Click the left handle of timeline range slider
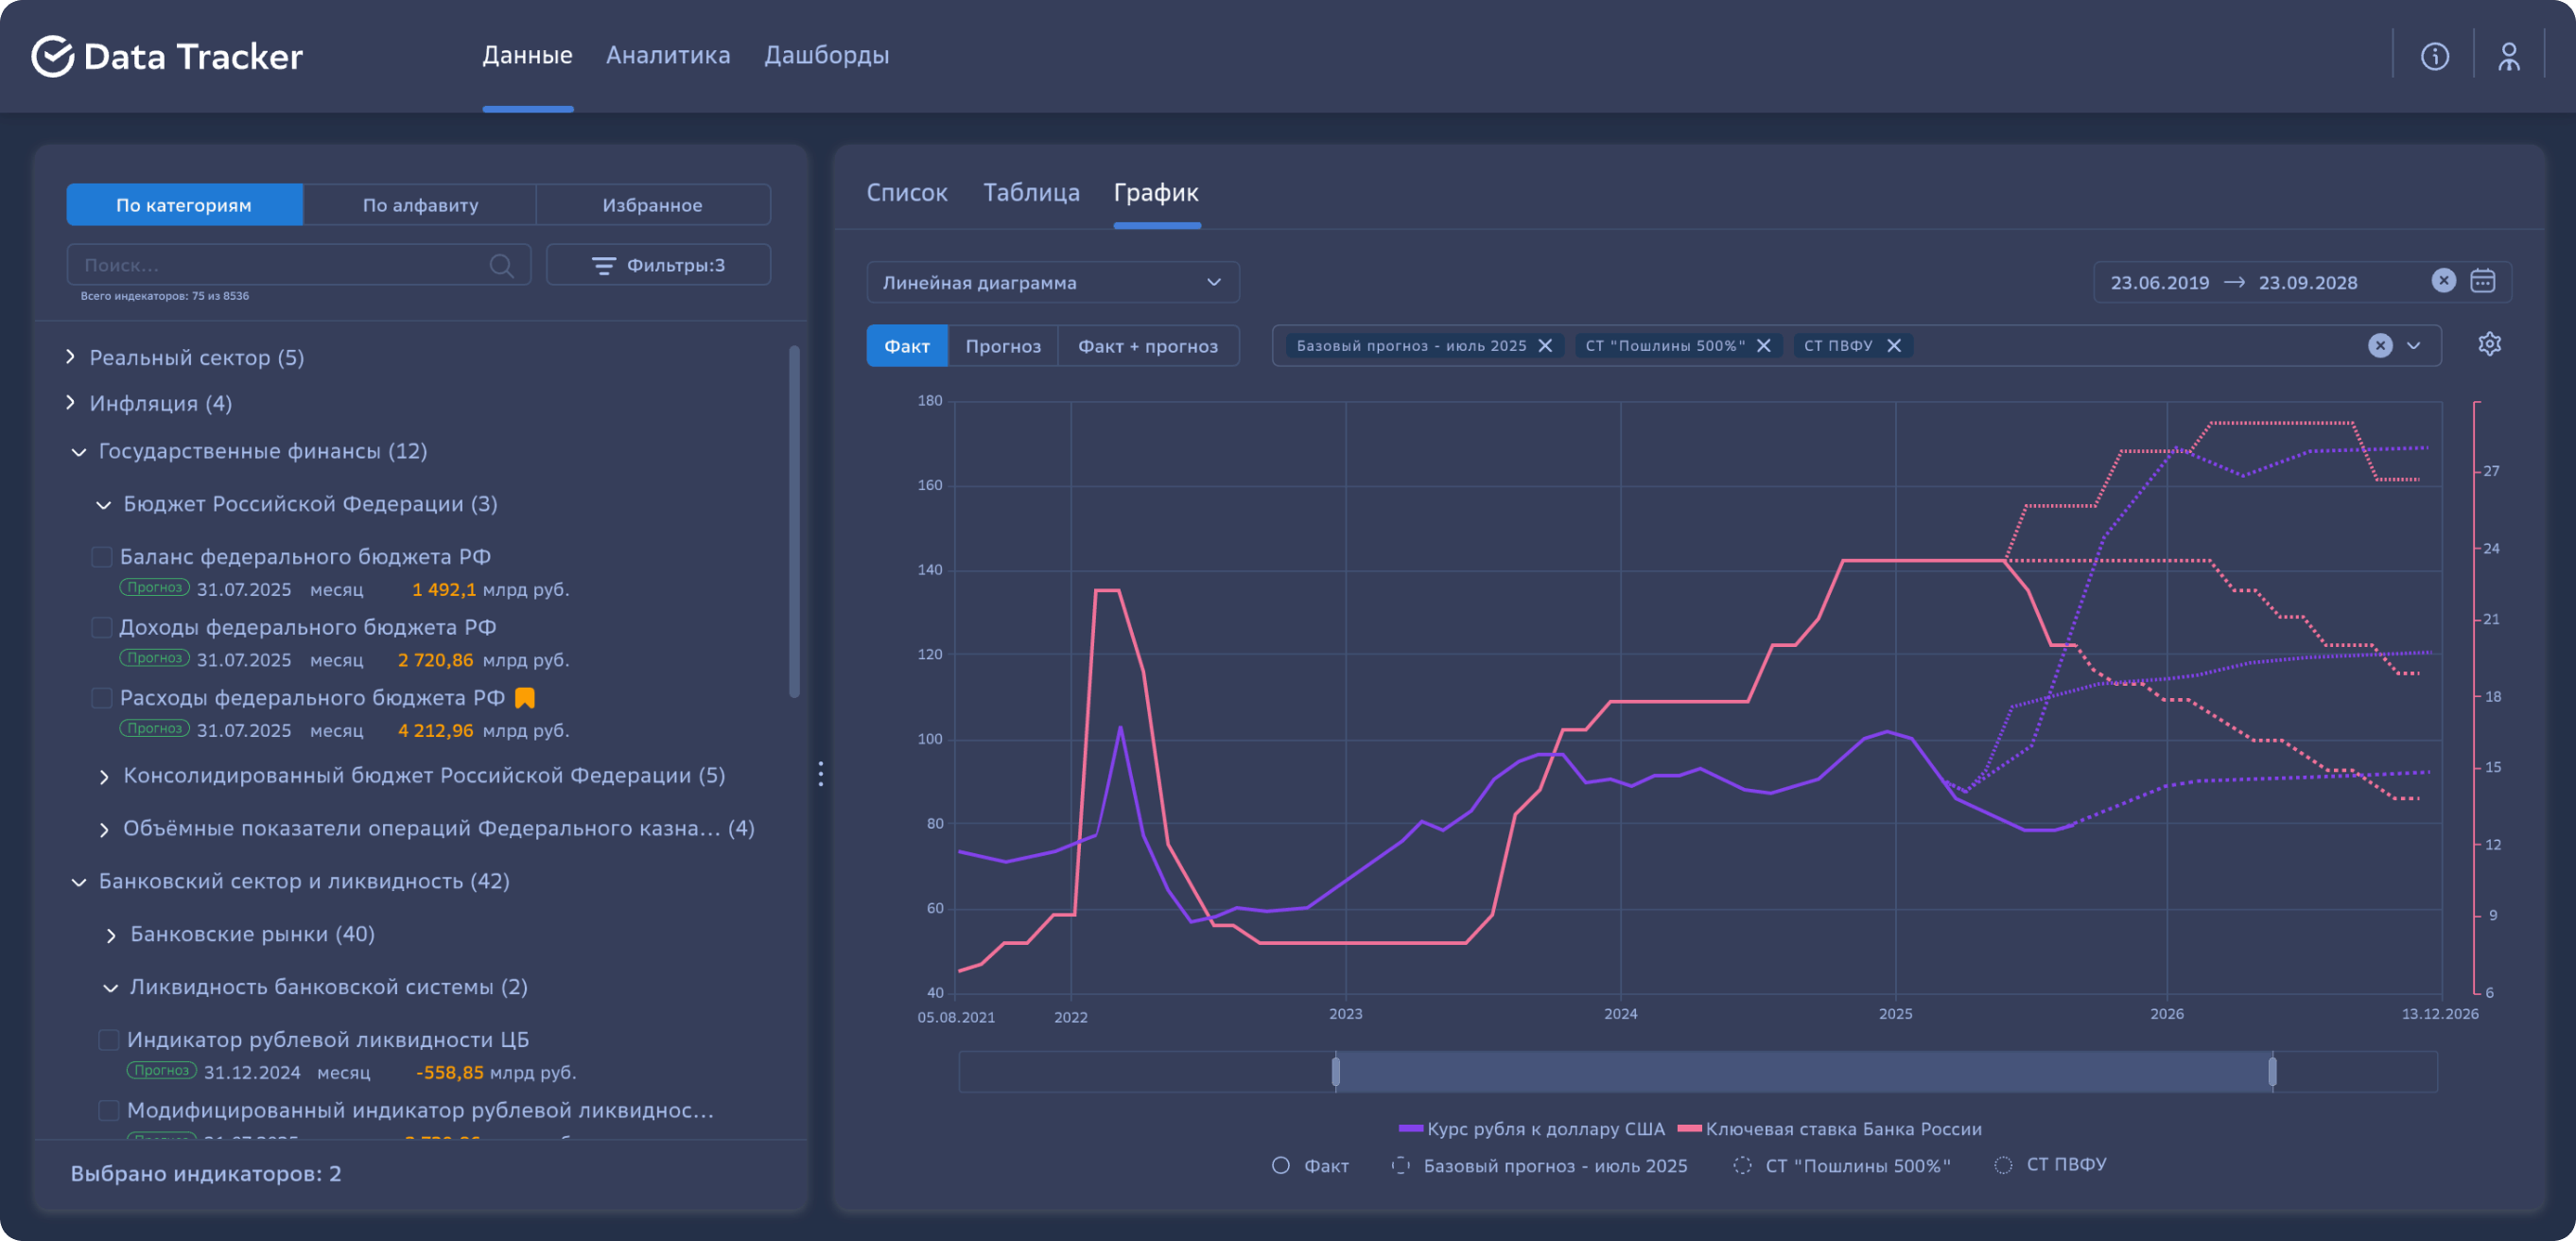 (1336, 1072)
